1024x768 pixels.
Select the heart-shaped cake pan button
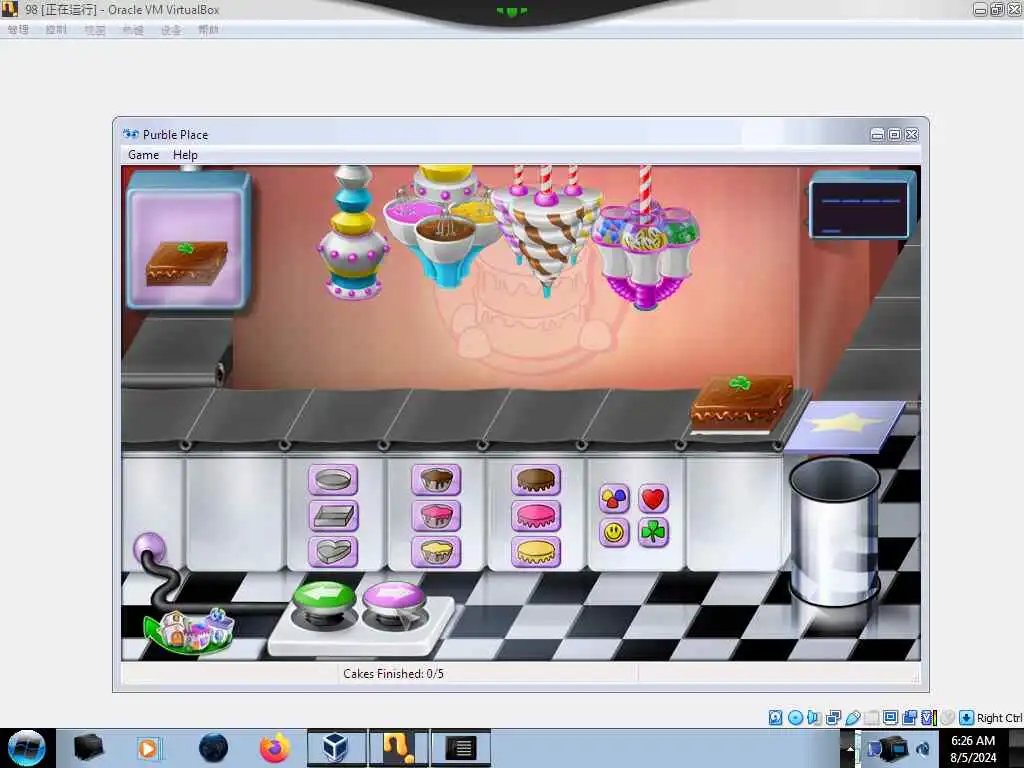[332, 552]
